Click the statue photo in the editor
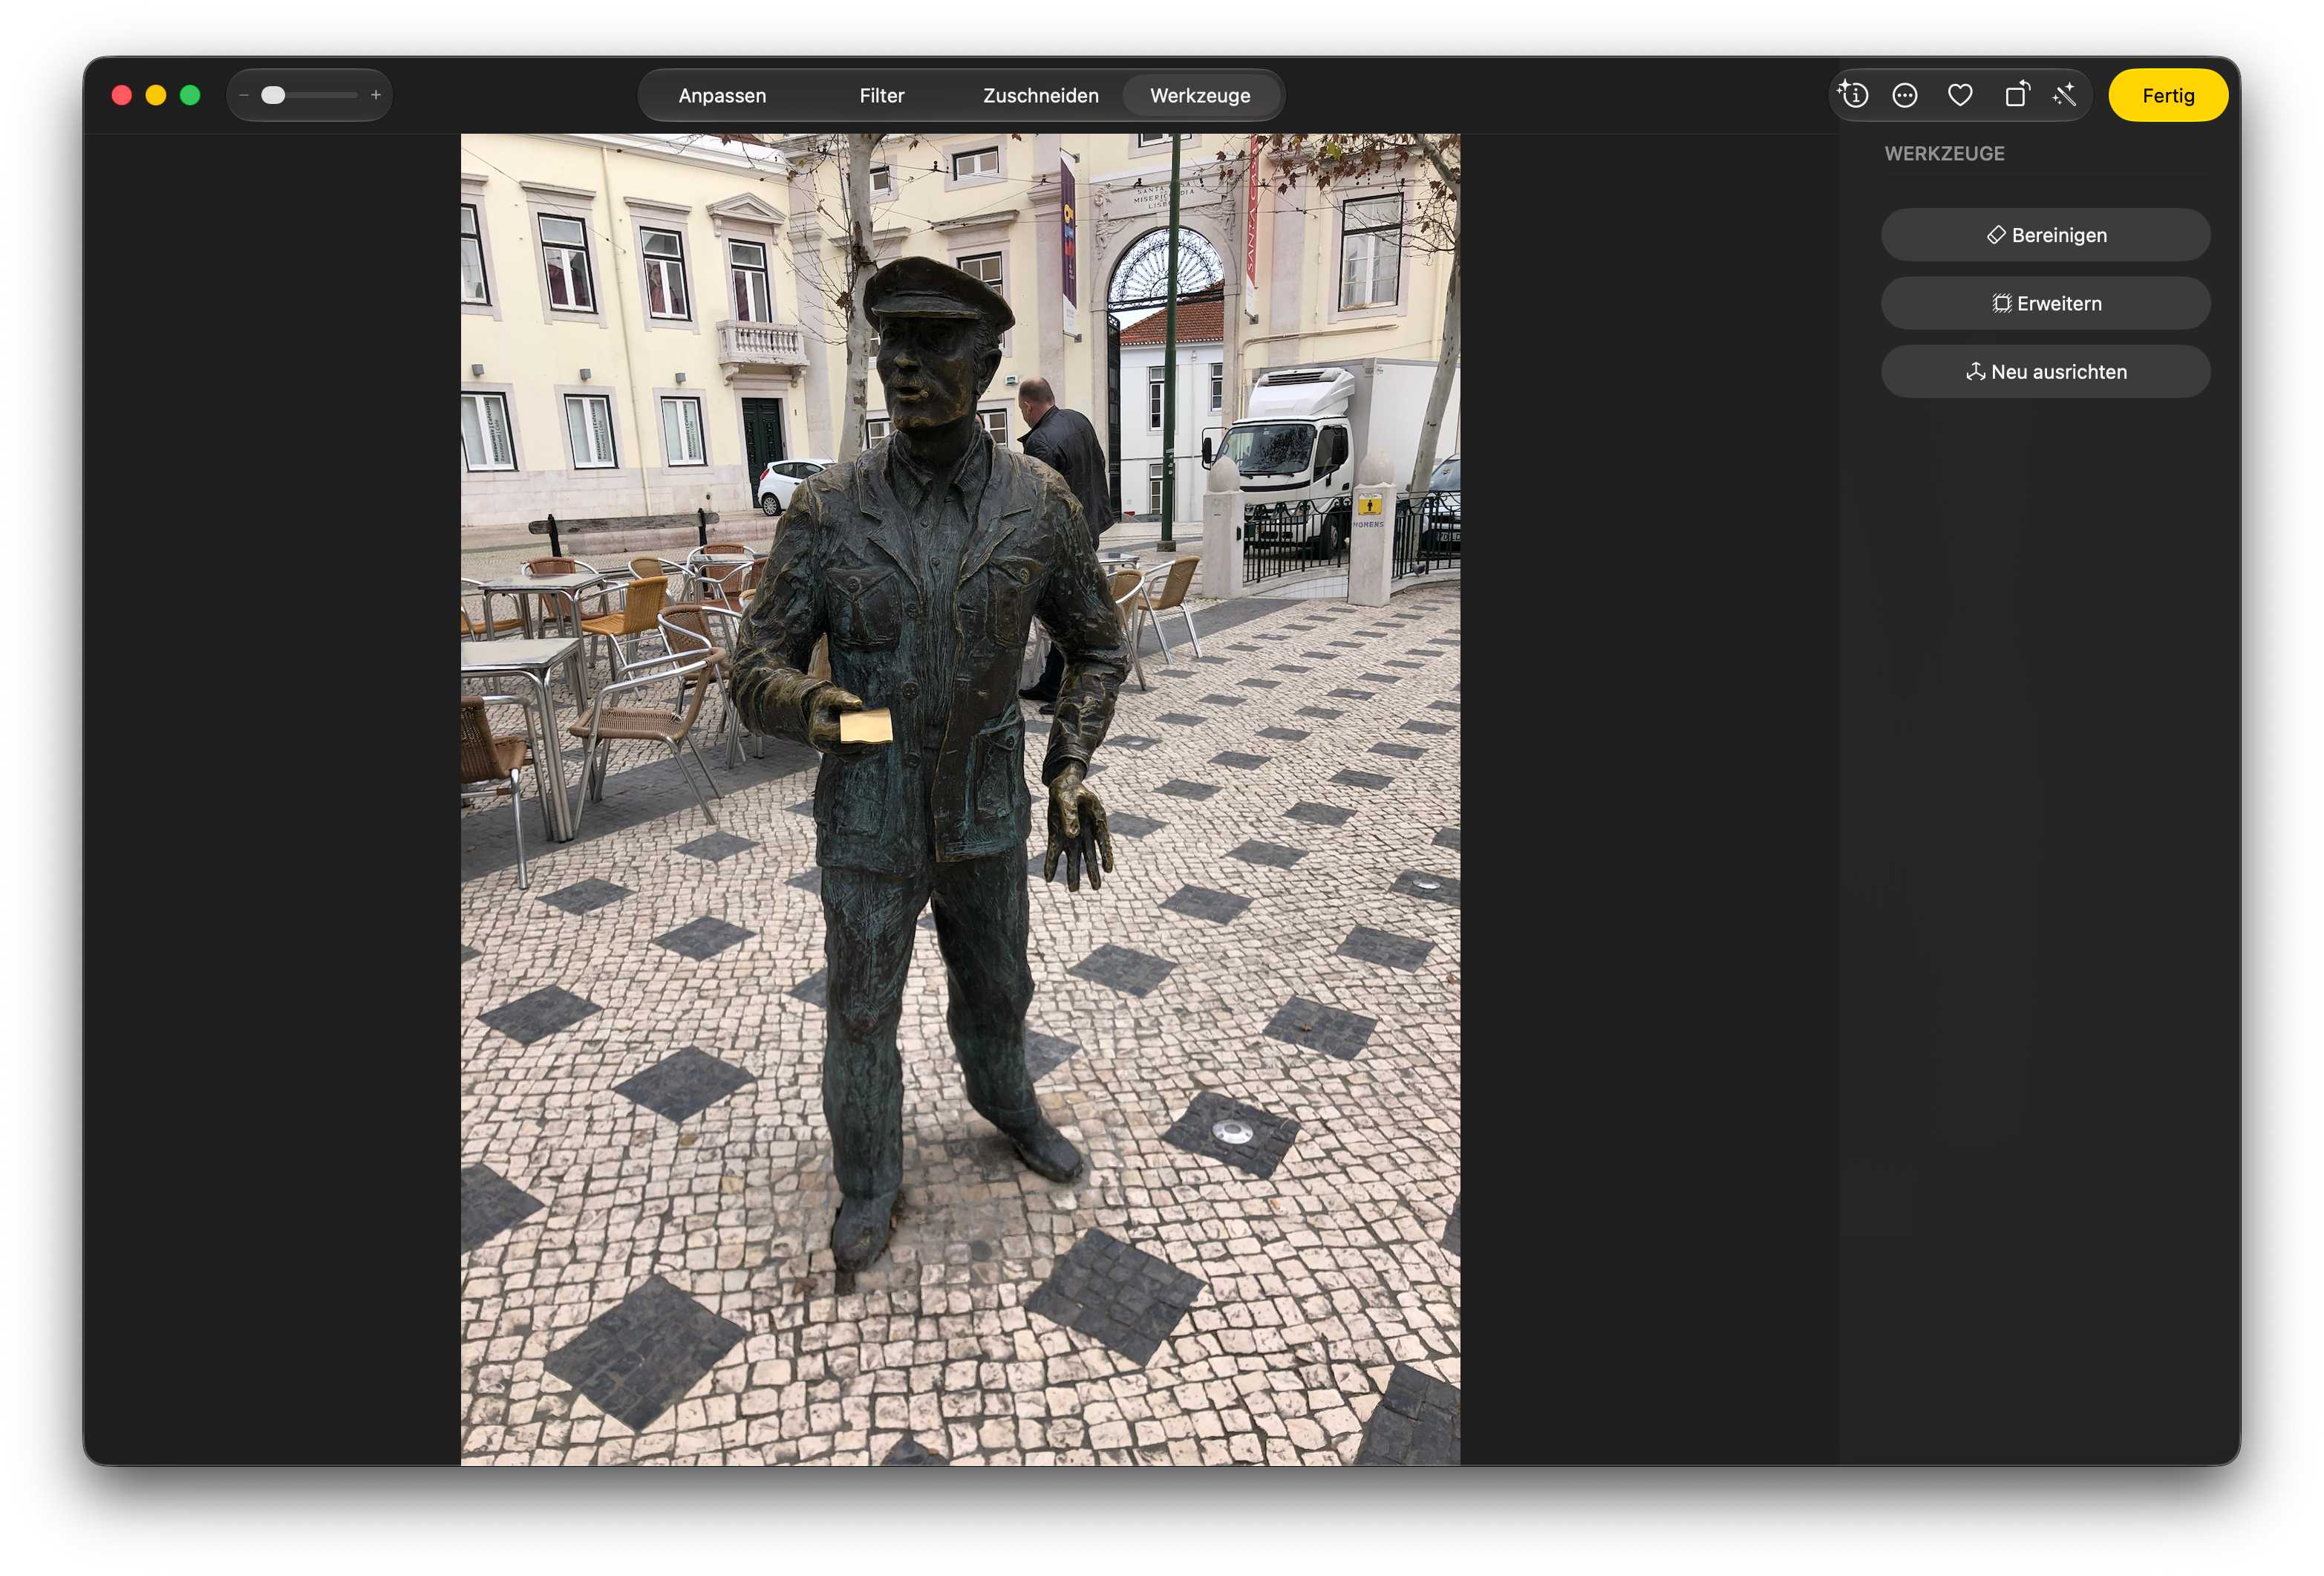This screenshot has width=2324, height=1576. coord(960,799)
